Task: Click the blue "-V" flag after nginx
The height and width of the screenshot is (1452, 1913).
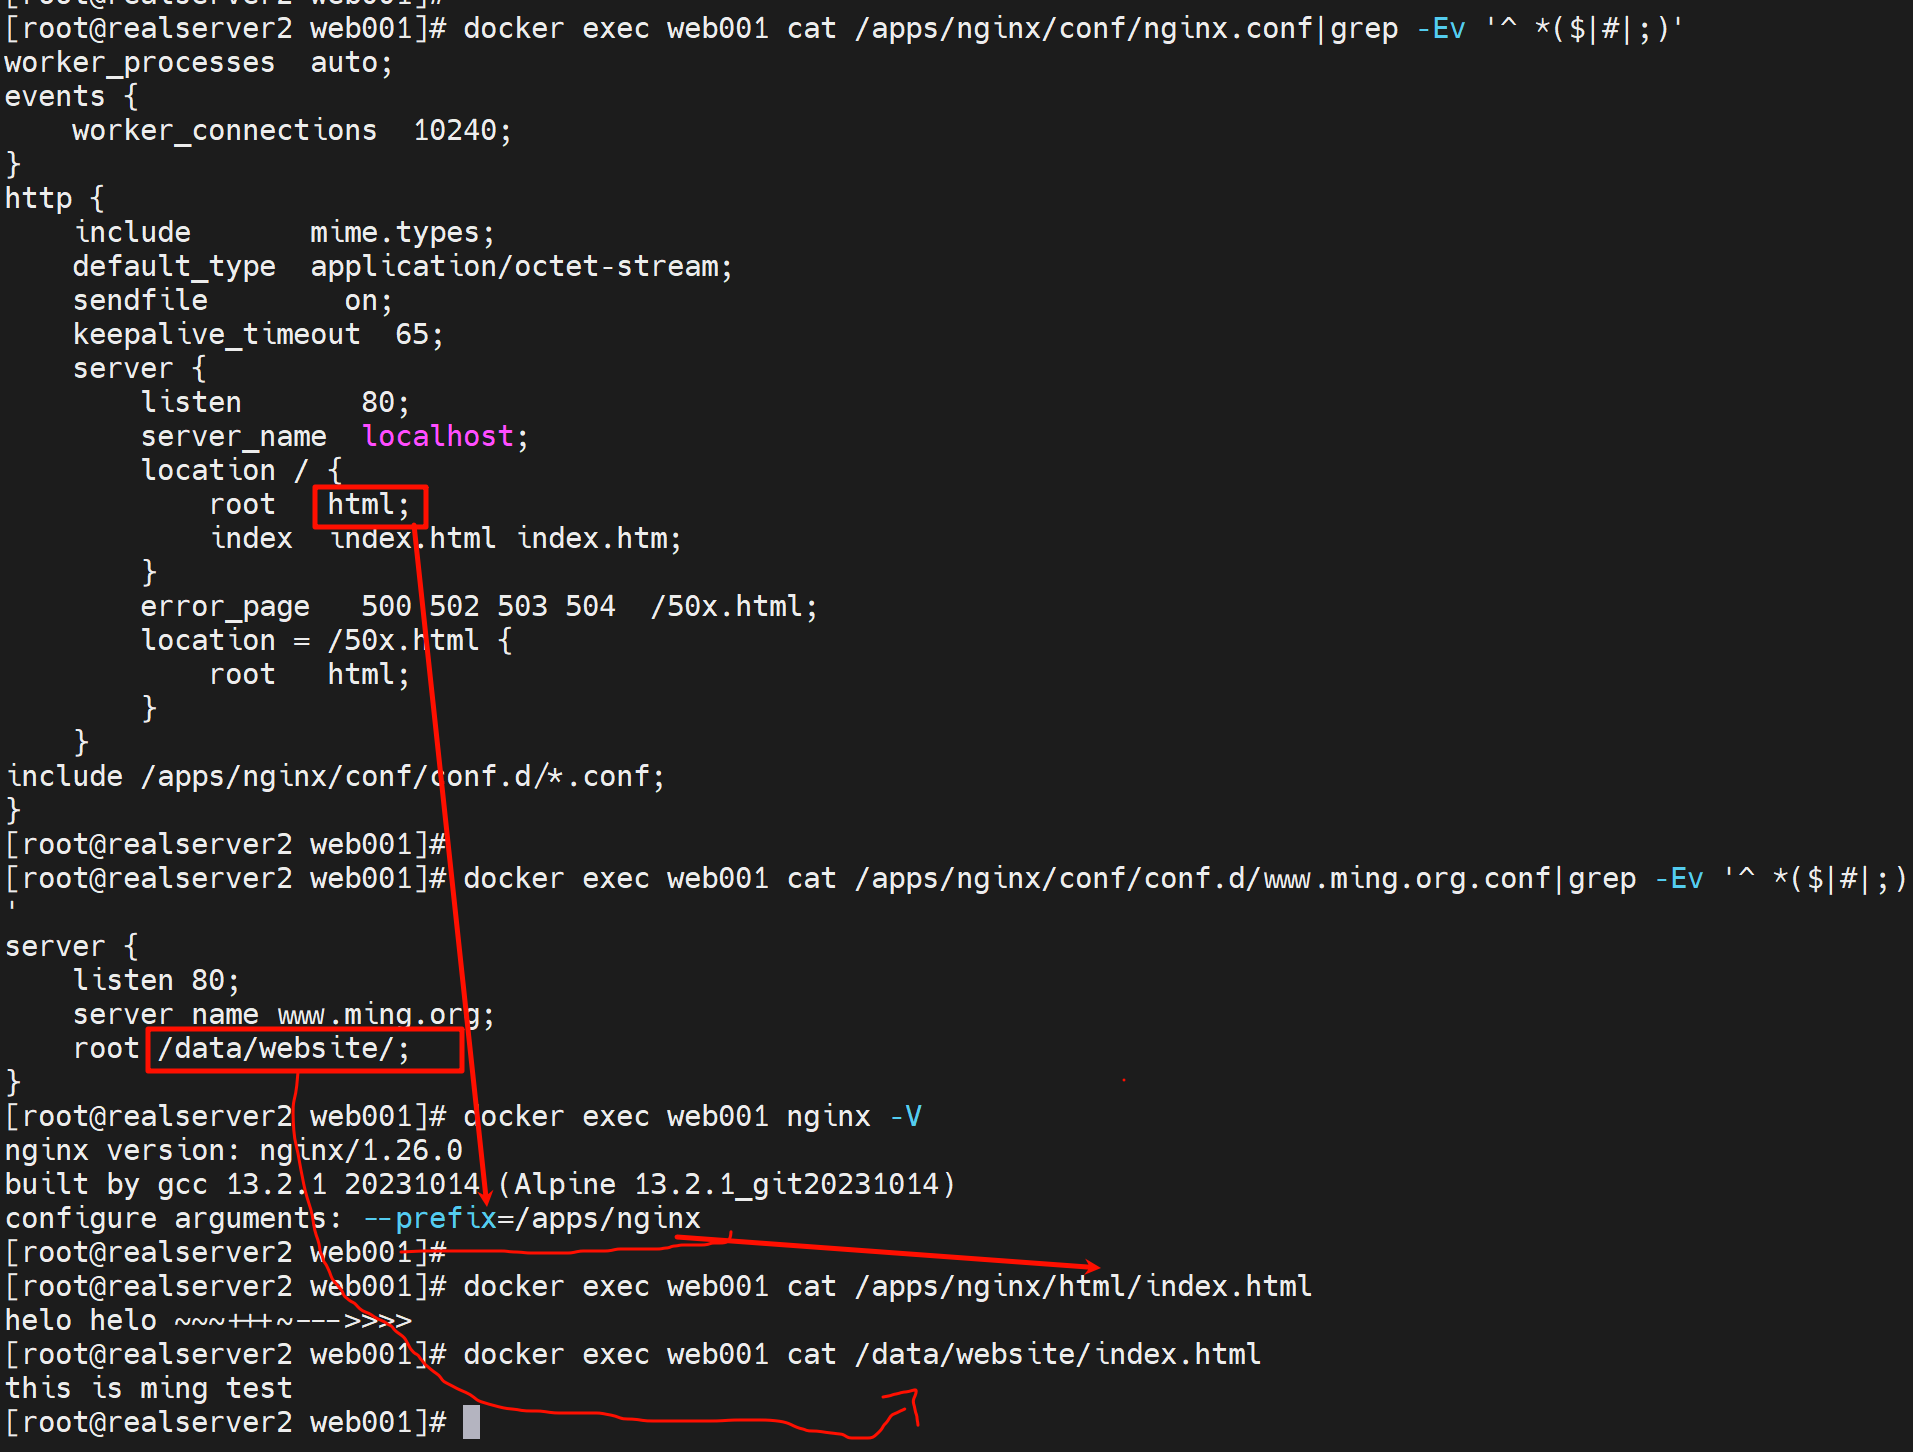Action: (905, 1117)
